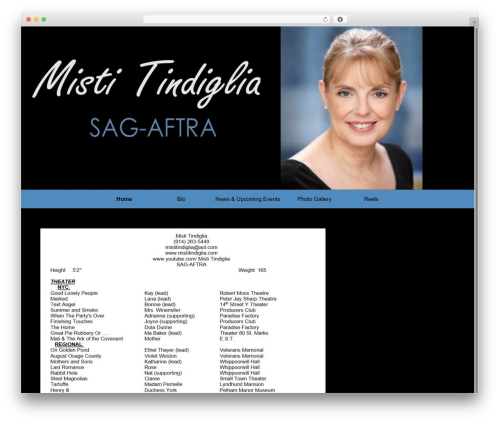The width and height of the screenshot is (500, 423).
Task: Click 'When The Party's Over' entry
Action: click(x=77, y=316)
